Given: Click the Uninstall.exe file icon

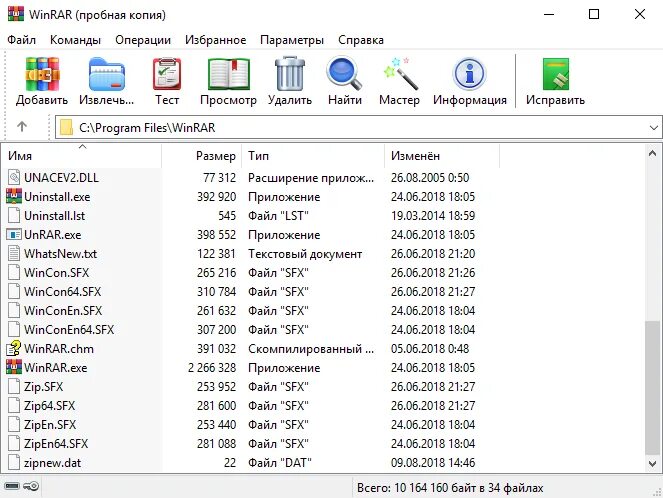Looking at the screenshot, I should (x=14, y=196).
